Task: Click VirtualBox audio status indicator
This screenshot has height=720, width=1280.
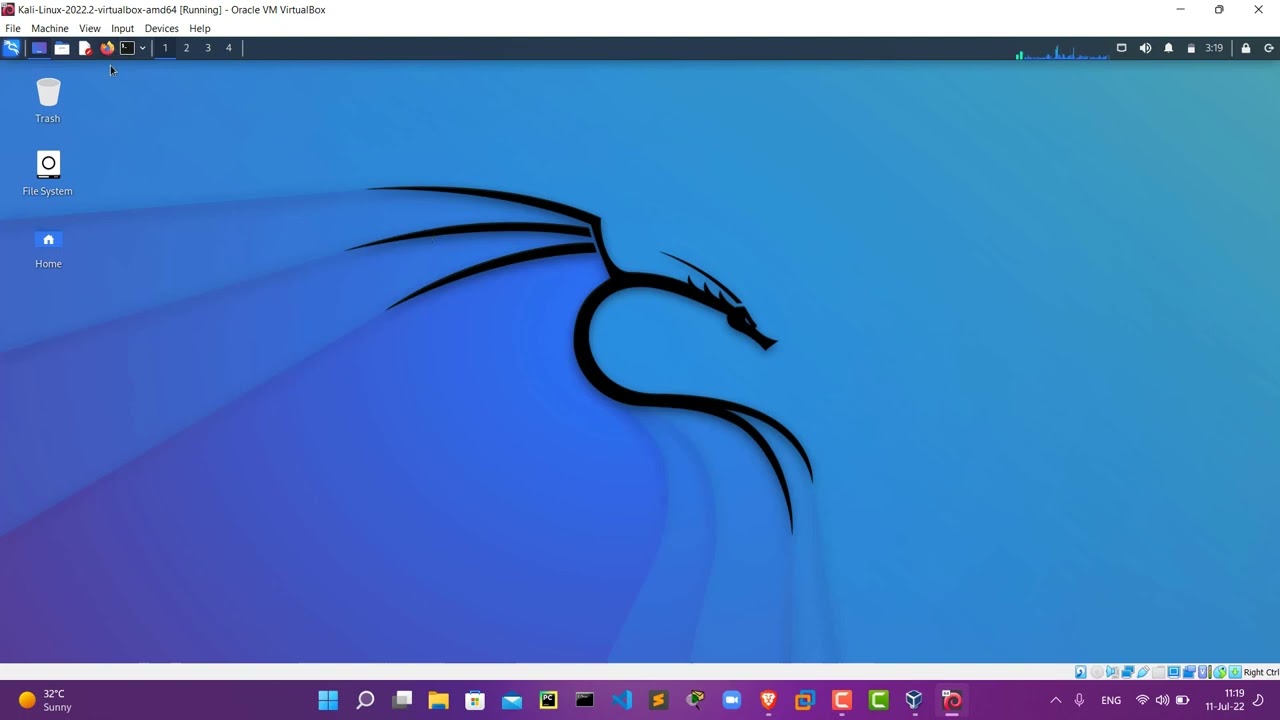Action: [x=1112, y=672]
